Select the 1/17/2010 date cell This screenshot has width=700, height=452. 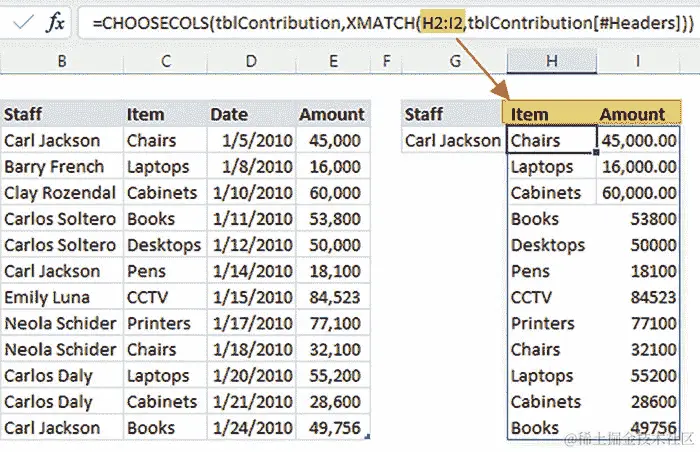point(251,323)
